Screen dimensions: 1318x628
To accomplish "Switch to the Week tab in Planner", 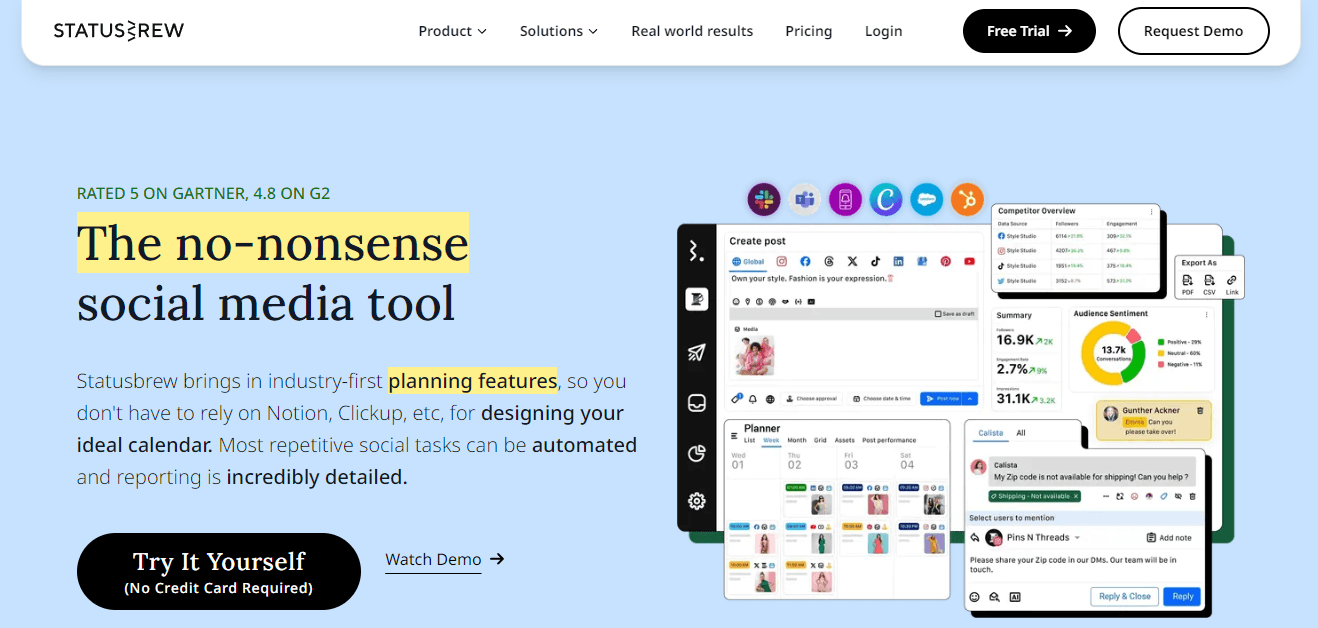I will [771, 440].
